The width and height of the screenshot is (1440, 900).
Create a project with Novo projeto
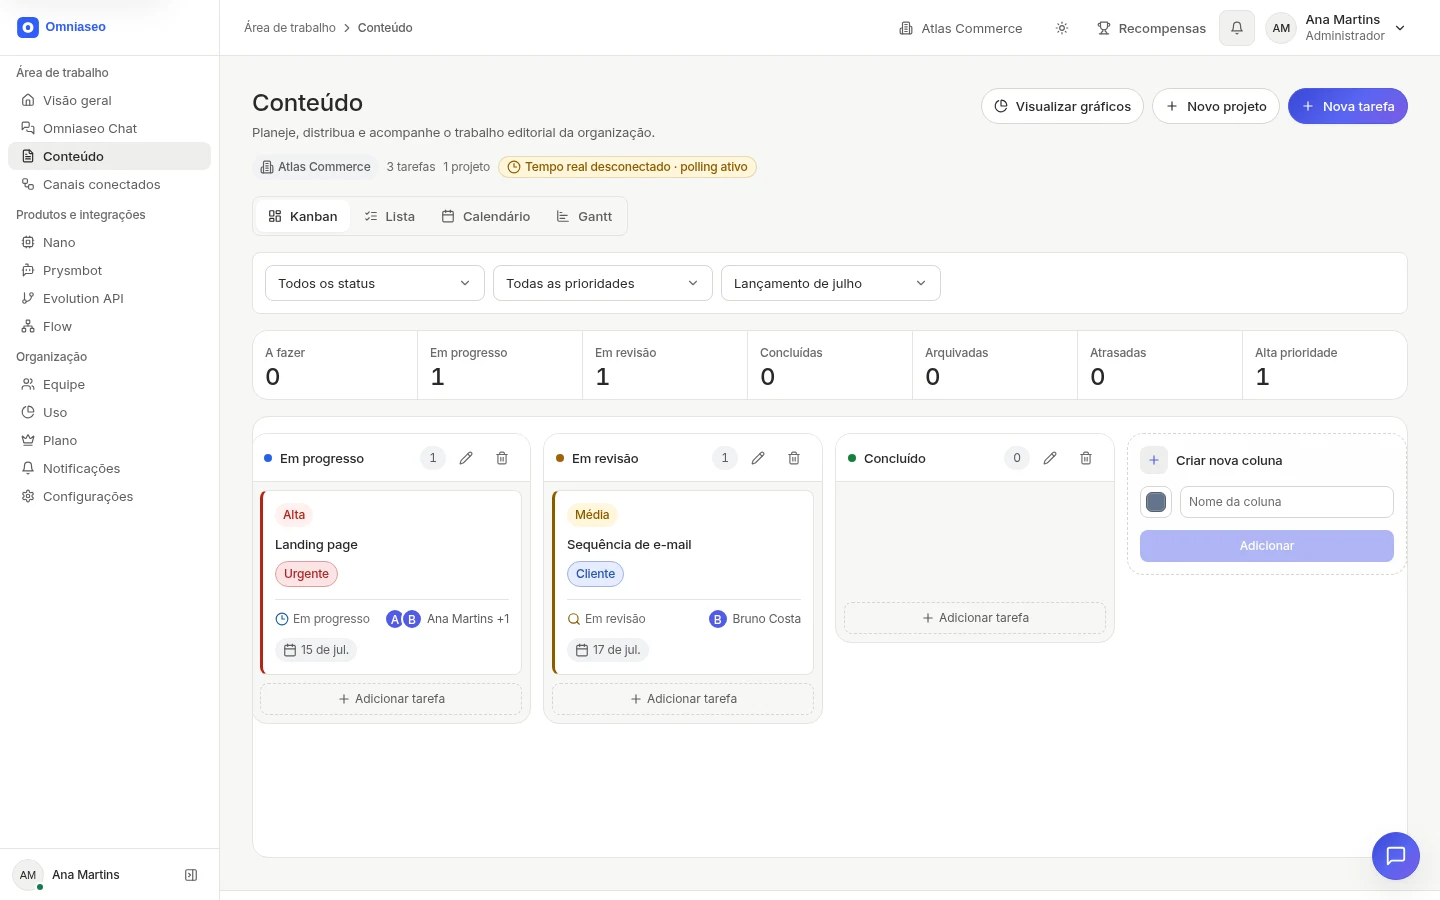(x=1216, y=106)
